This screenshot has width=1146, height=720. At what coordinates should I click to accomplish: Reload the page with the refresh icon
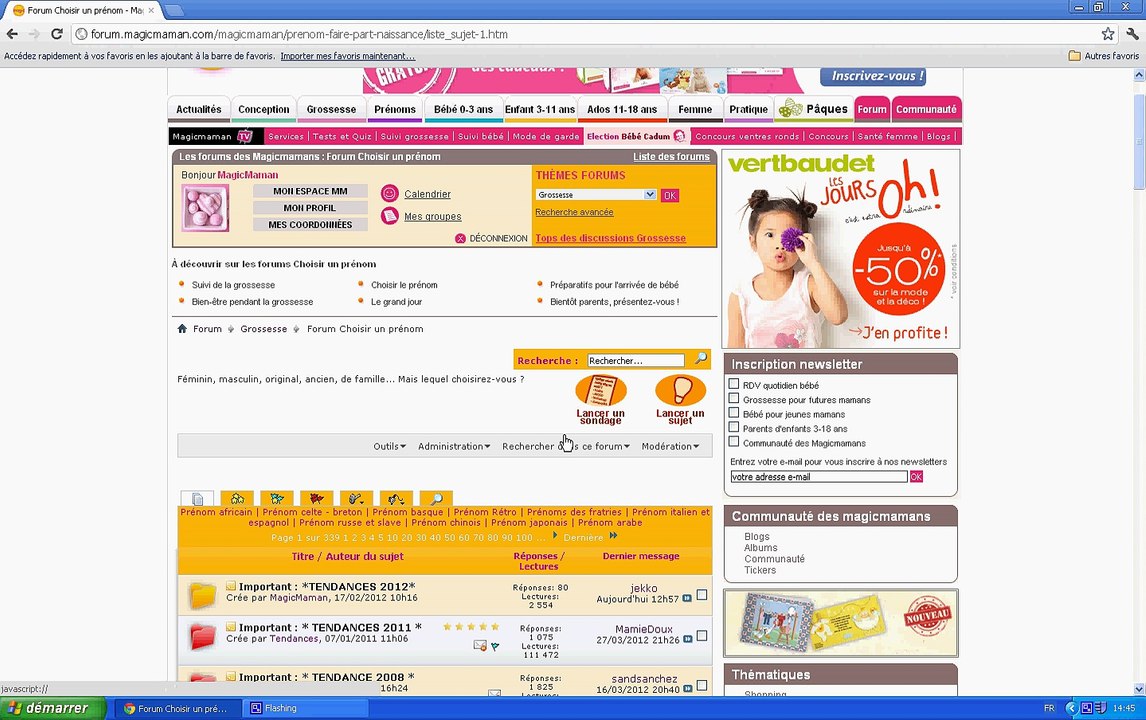point(56,34)
